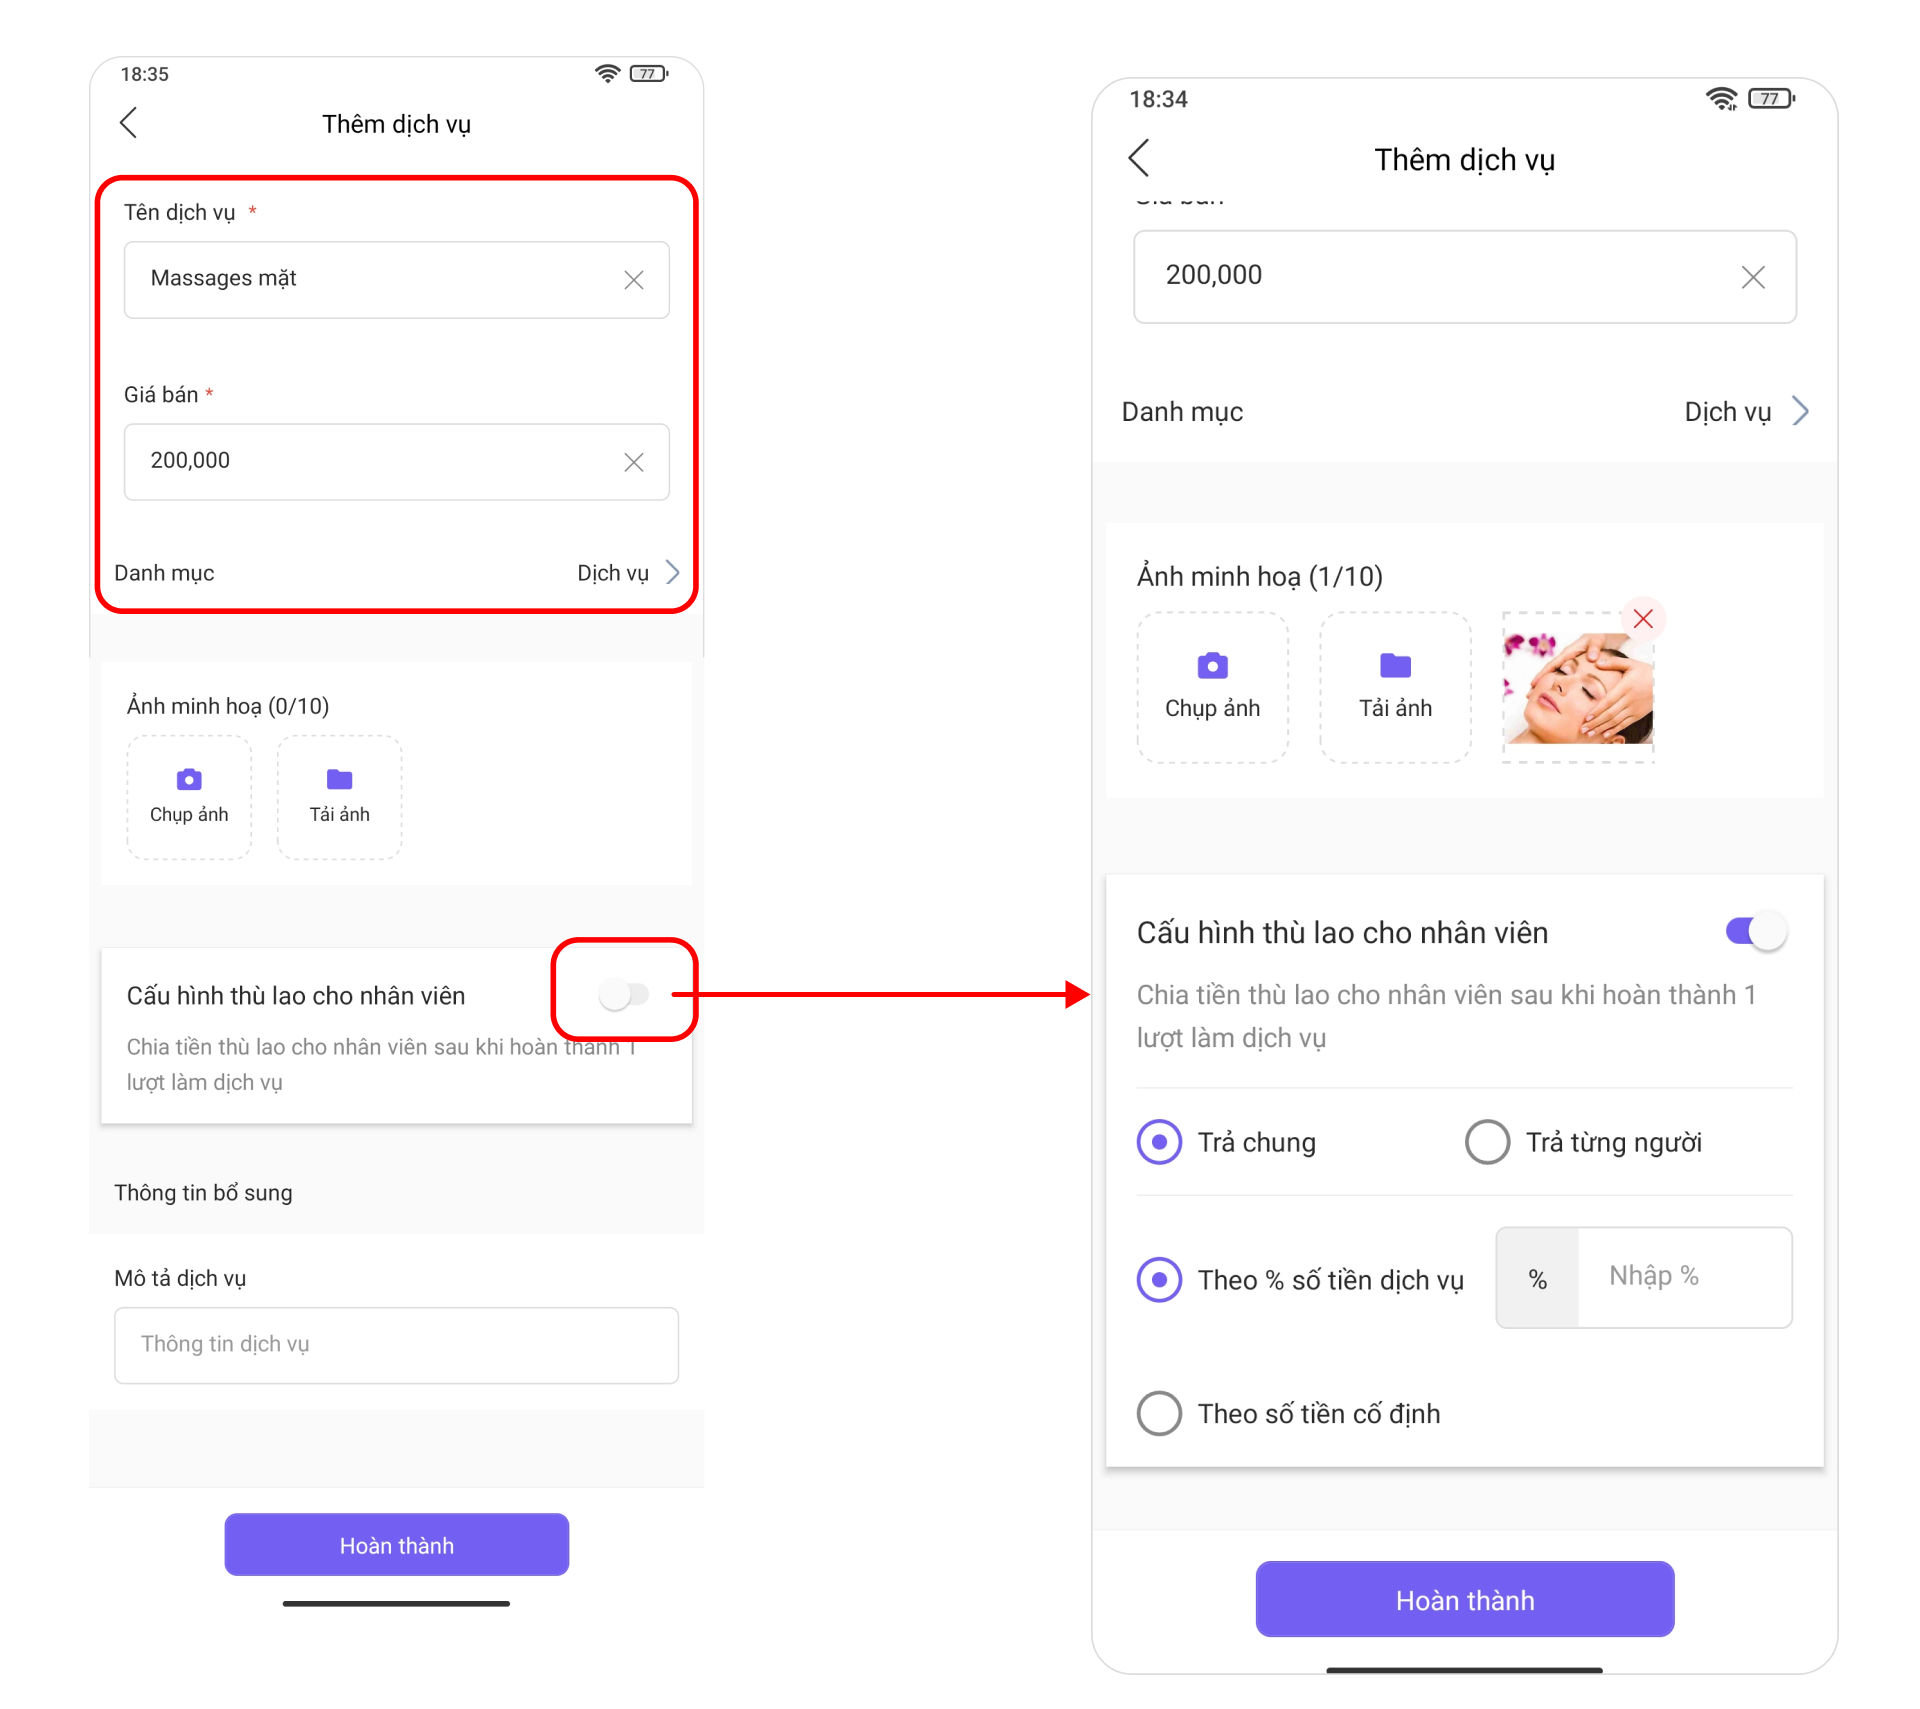Tap Chụp ảnh camera icon in left phone

click(x=189, y=779)
